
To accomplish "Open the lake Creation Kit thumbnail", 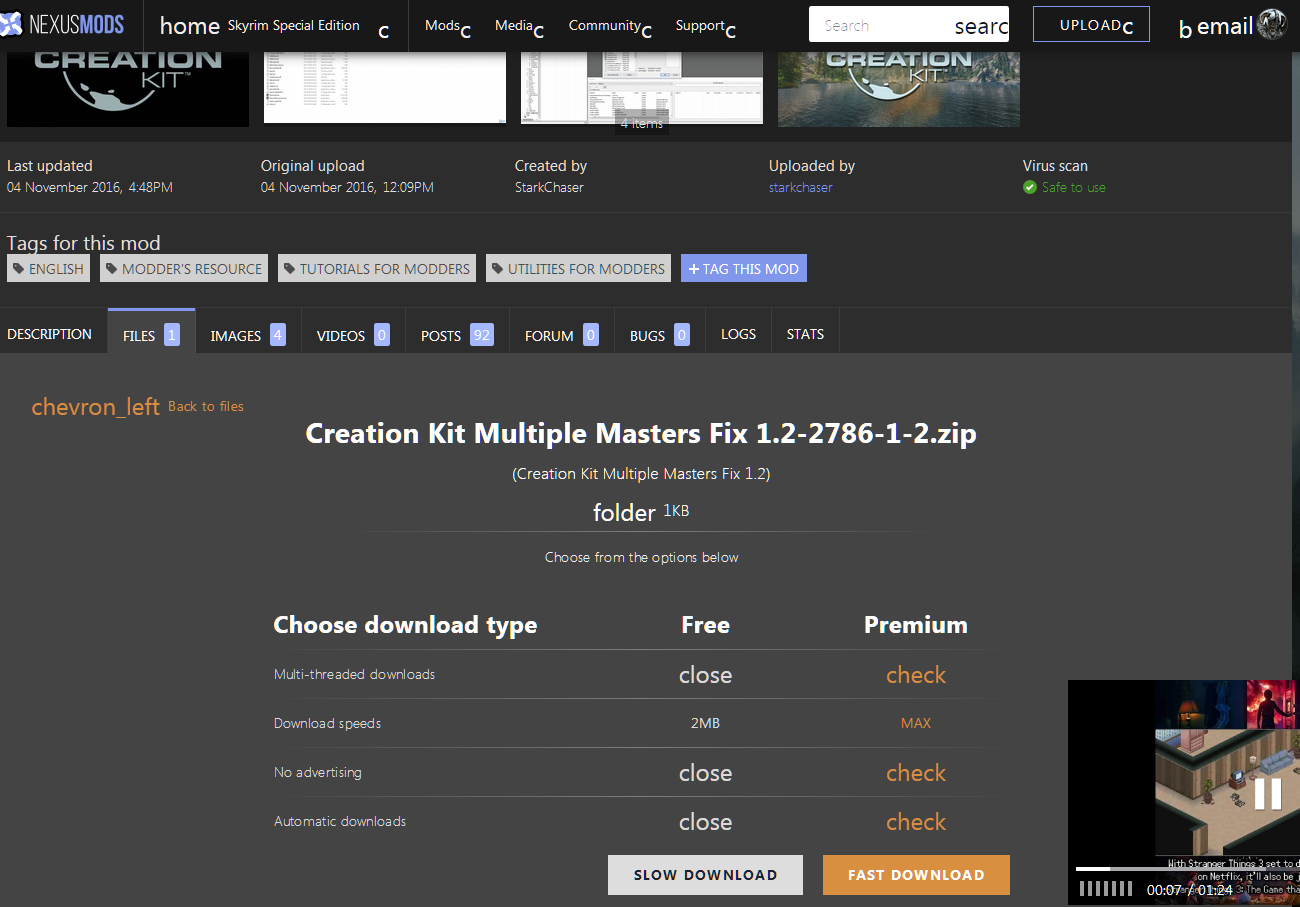I will 899,89.
